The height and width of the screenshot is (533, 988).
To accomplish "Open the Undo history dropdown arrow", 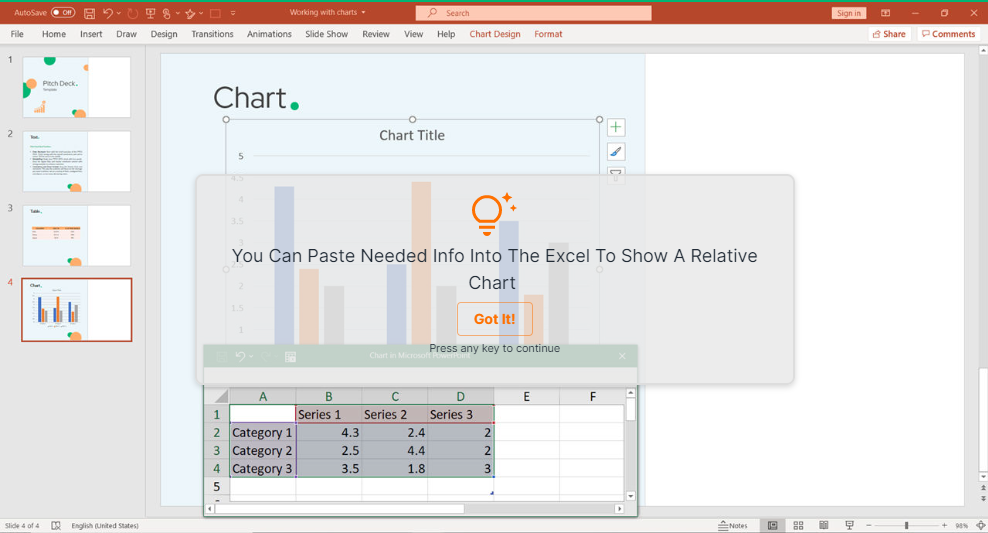I will (x=118, y=13).
